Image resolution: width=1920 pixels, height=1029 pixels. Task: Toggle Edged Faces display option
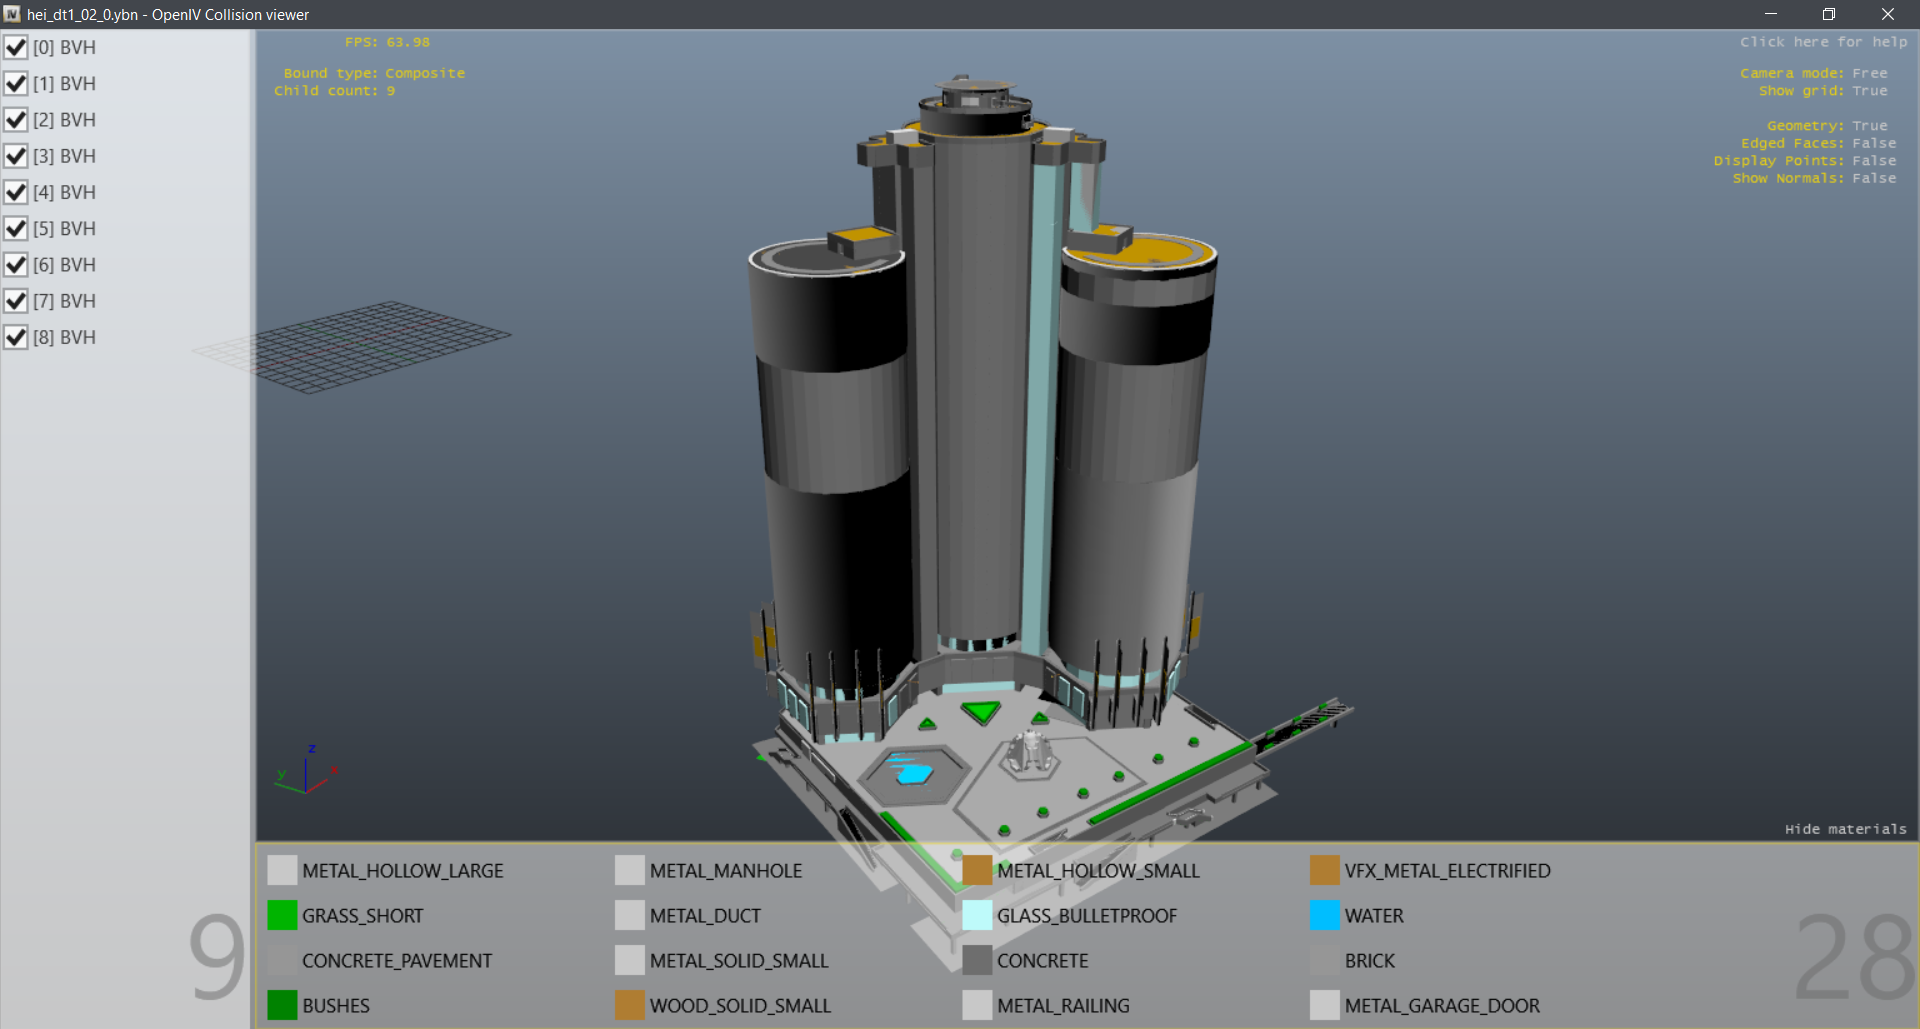(1817, 143)
